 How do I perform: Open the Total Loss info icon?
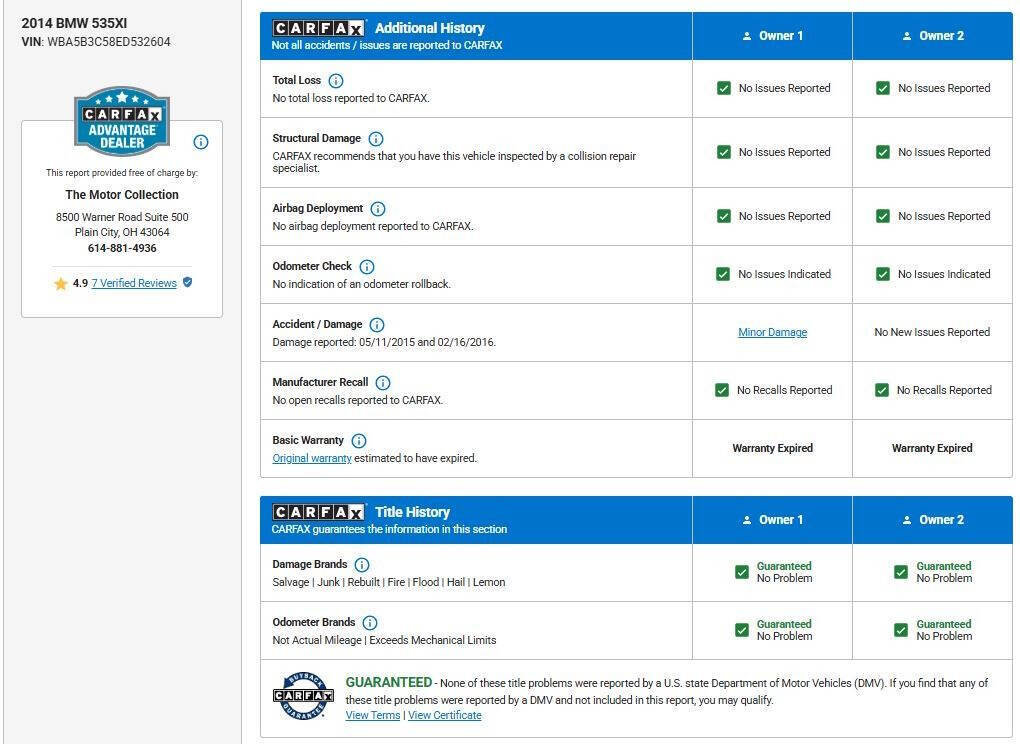[x=336, y=81]
